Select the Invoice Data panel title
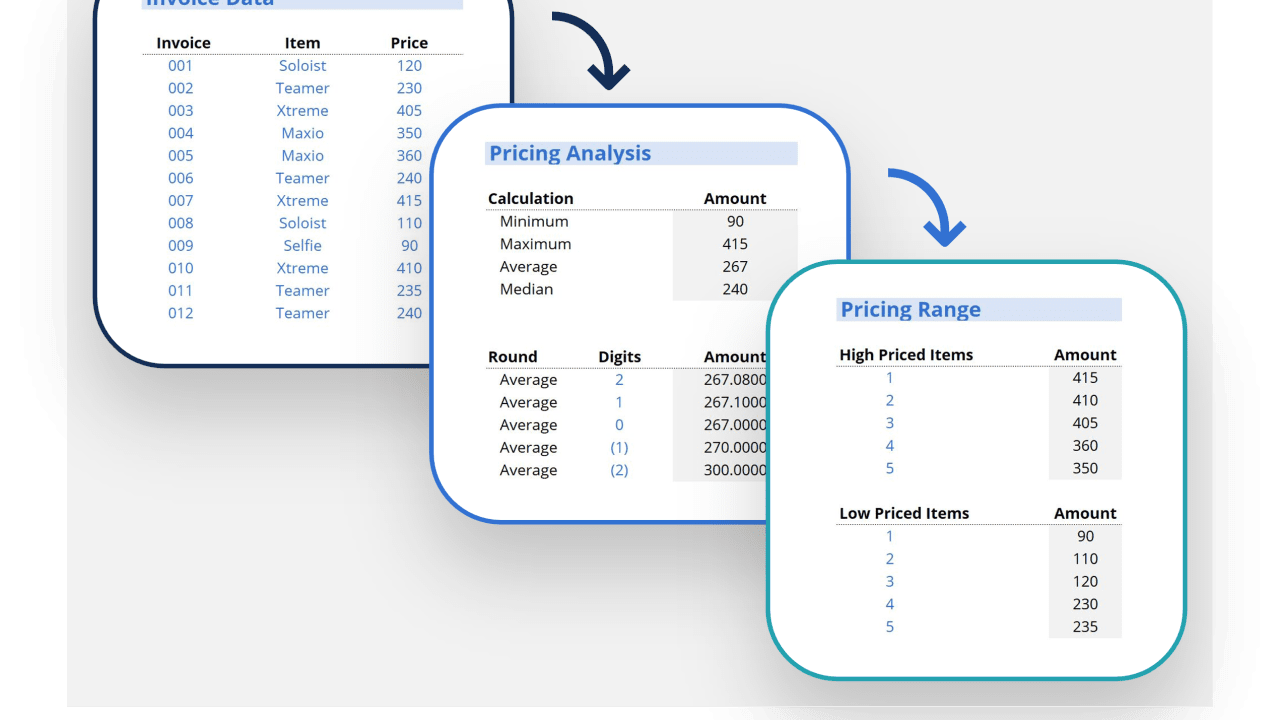1280x720 pixels. (x=209, y=5)
